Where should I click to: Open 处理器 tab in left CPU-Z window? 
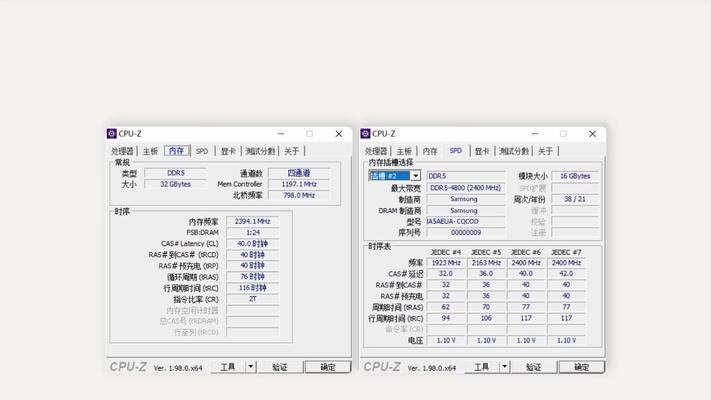coord(122,151)
